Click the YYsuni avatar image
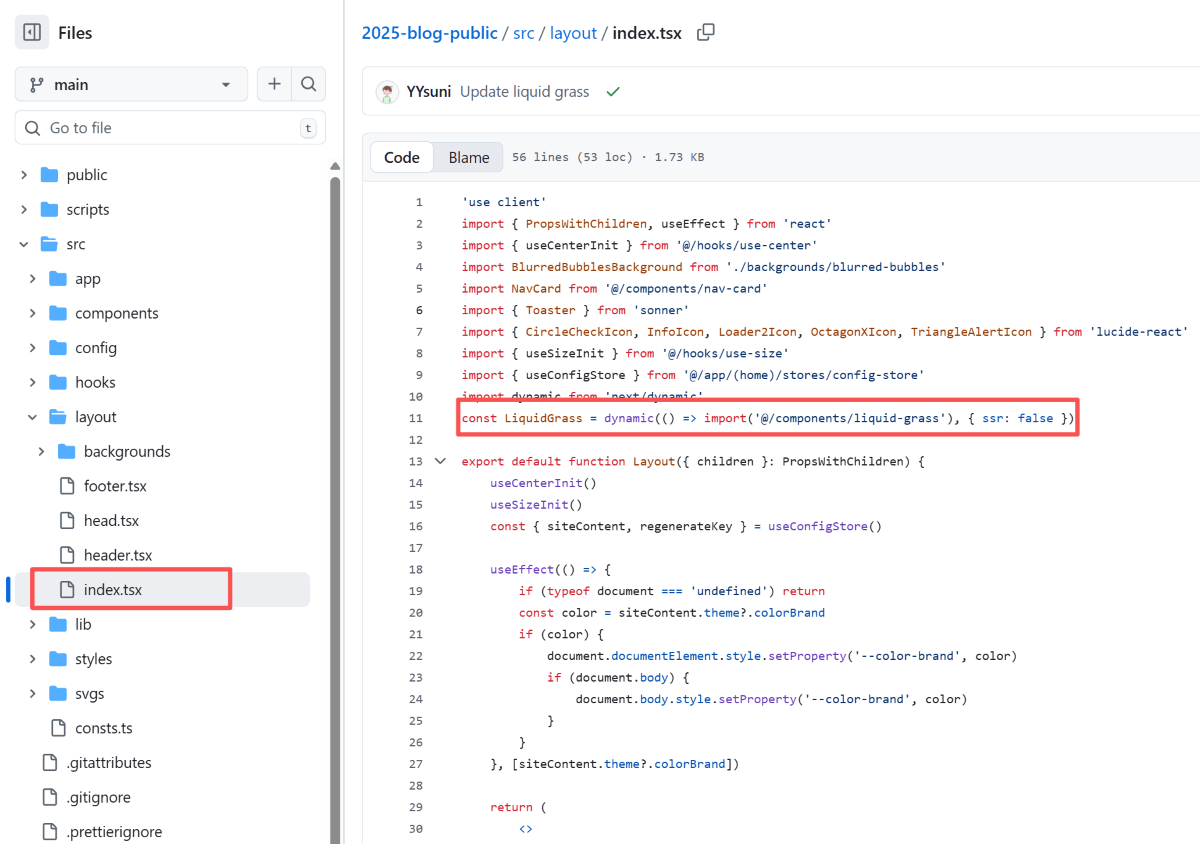The width and height of the screenshot is (1200, 844). (x=387, y=92)
